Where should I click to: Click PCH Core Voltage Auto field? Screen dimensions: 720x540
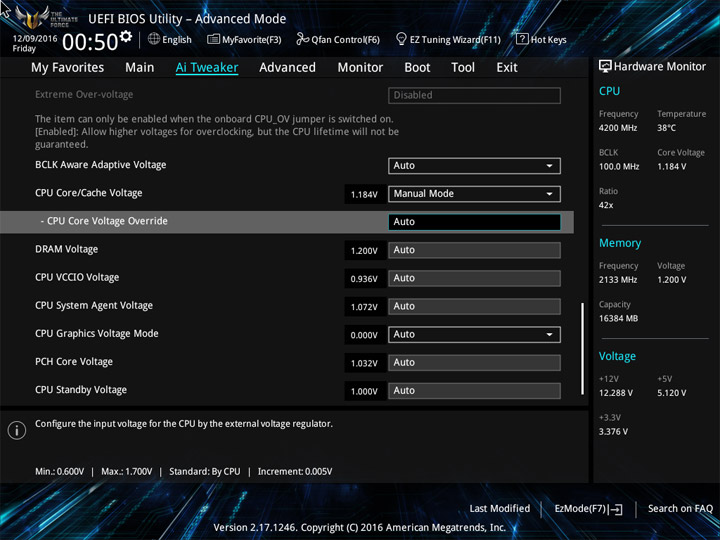tap(474, 363)
